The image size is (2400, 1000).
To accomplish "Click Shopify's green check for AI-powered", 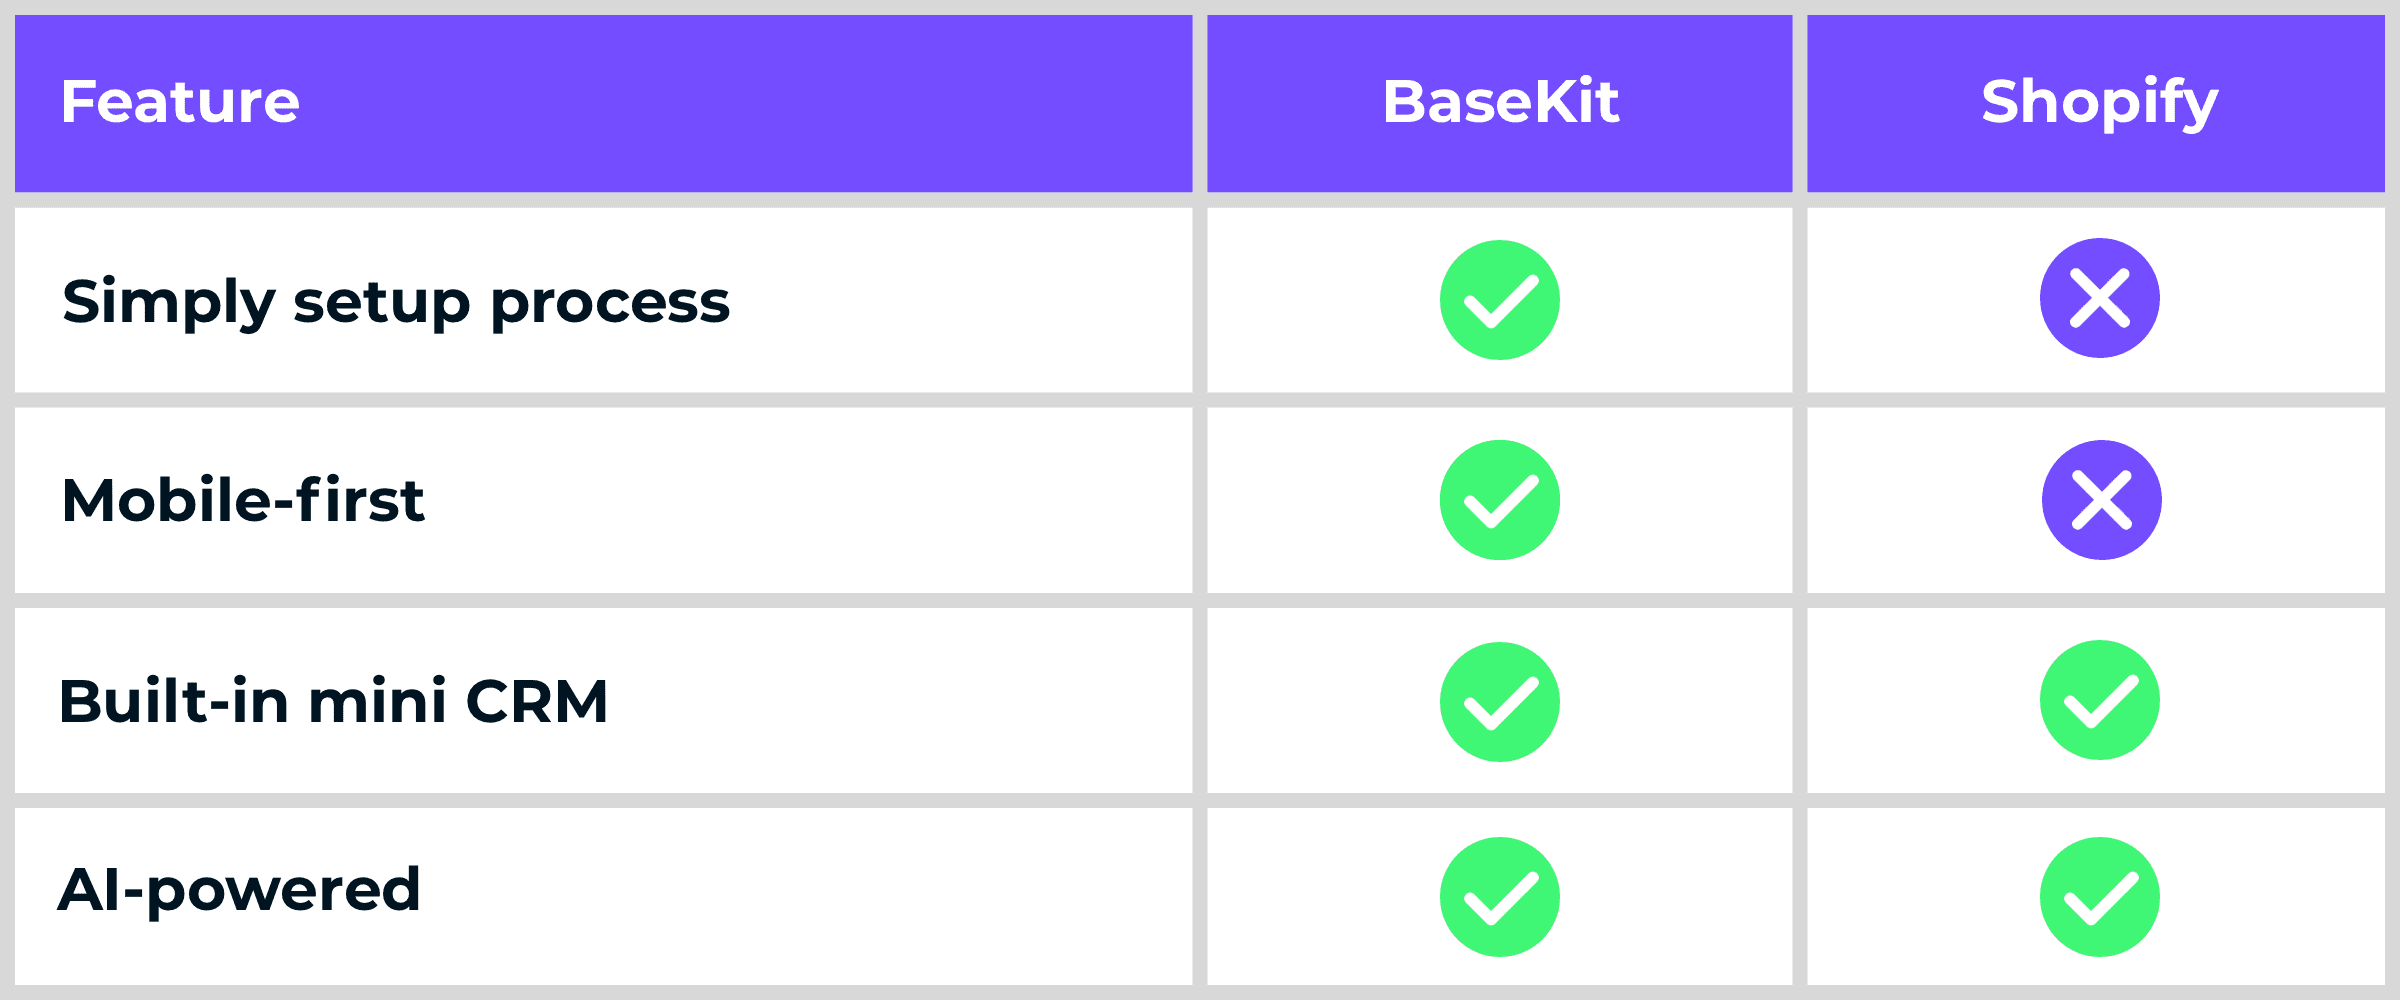I will click(x=2099, y=897).
